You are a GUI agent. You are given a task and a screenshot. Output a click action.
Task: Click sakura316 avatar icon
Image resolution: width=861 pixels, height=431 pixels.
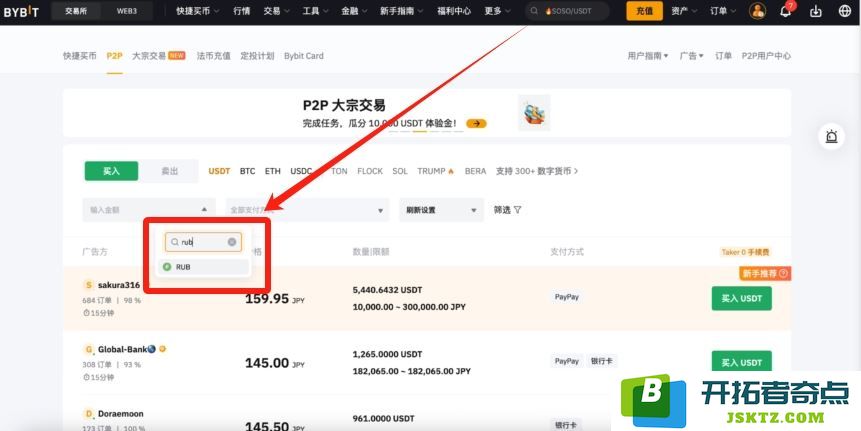(88, 285)
